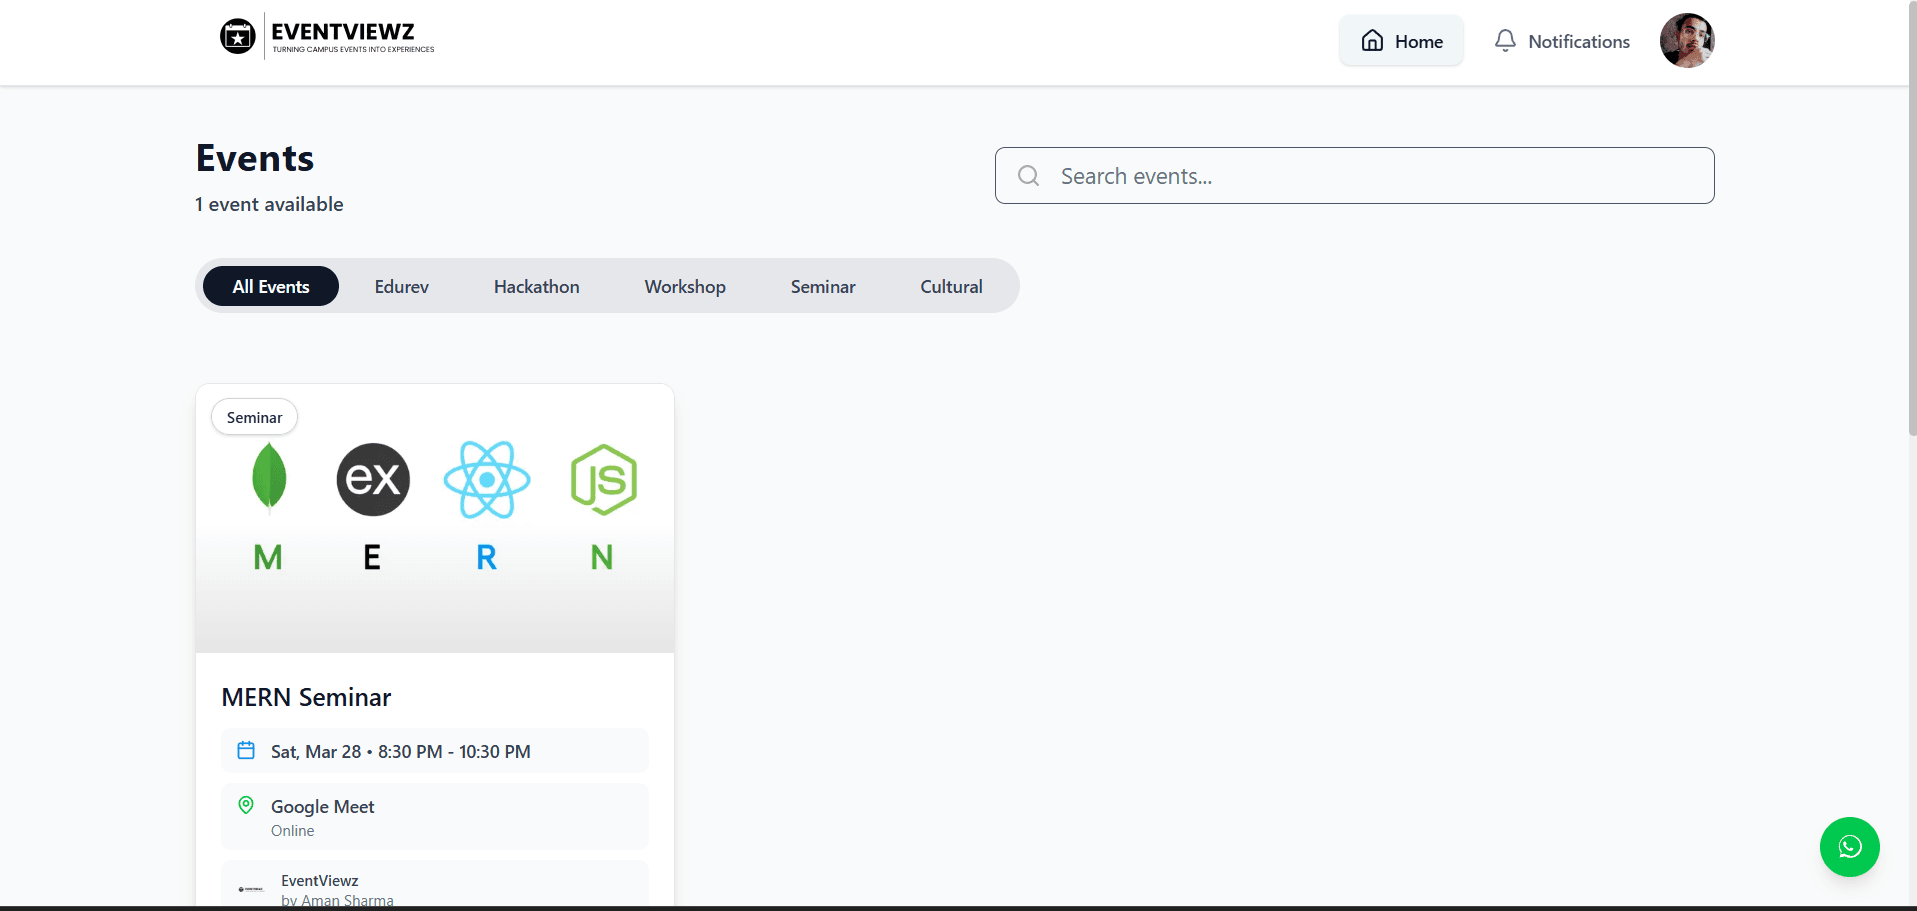Viewport: 1917px width, 911px height.
Task: Click the All Events pill
Action: coord(270,286)
